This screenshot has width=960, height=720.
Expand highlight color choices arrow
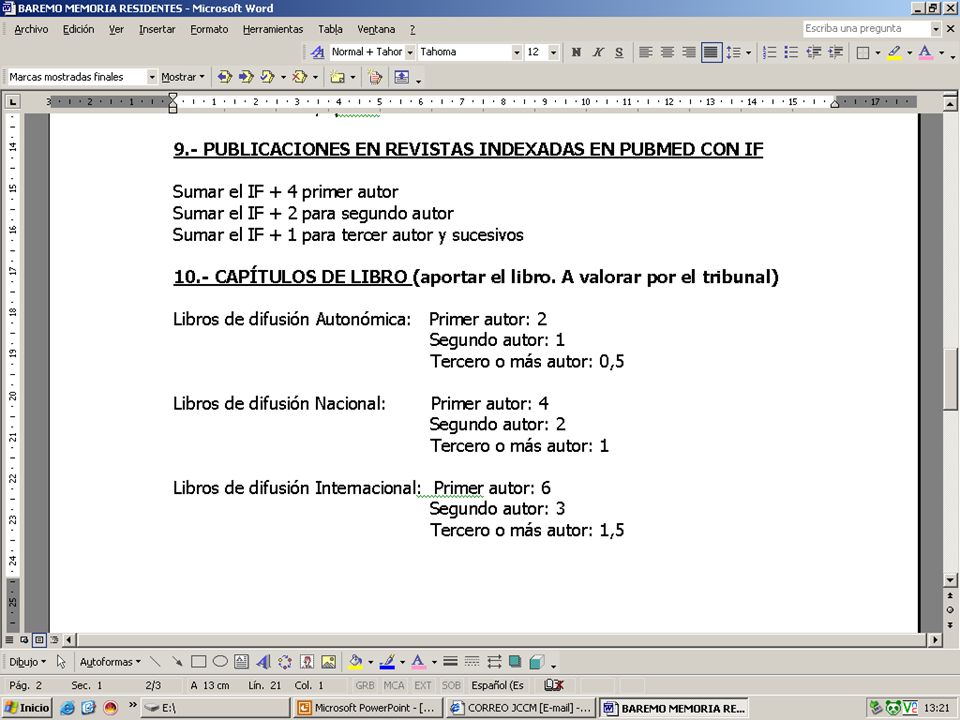[x=909, y=53]
